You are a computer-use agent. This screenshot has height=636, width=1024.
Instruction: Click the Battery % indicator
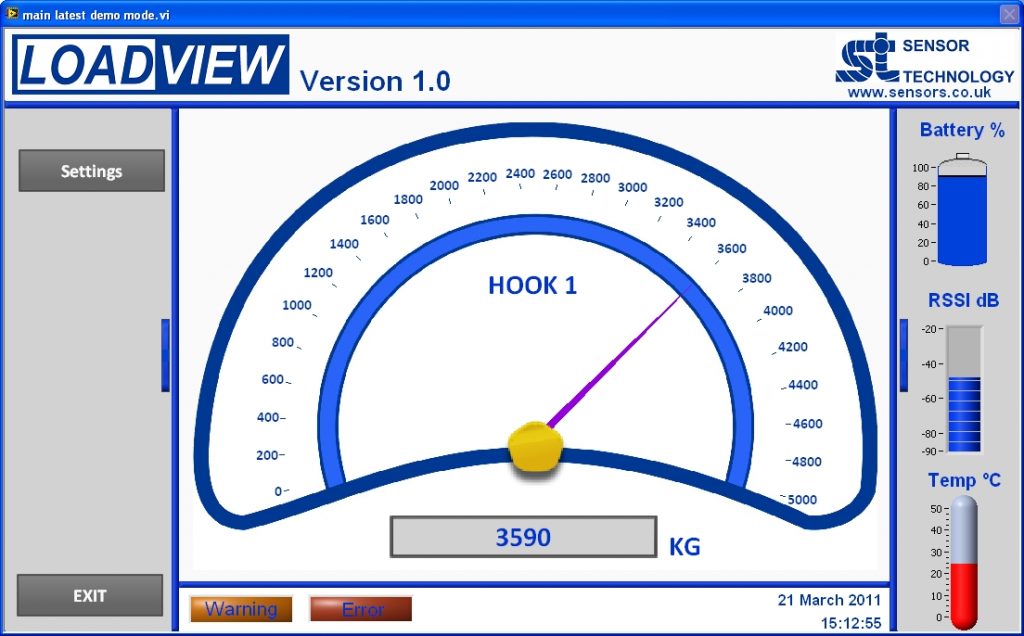(961, 210)
